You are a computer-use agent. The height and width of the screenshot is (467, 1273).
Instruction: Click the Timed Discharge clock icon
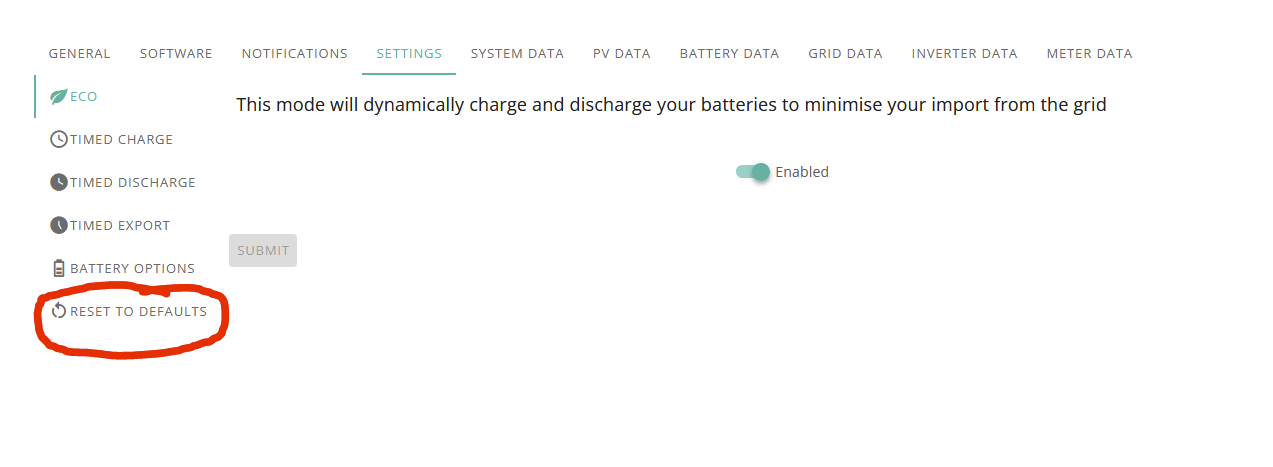point(59,183)
